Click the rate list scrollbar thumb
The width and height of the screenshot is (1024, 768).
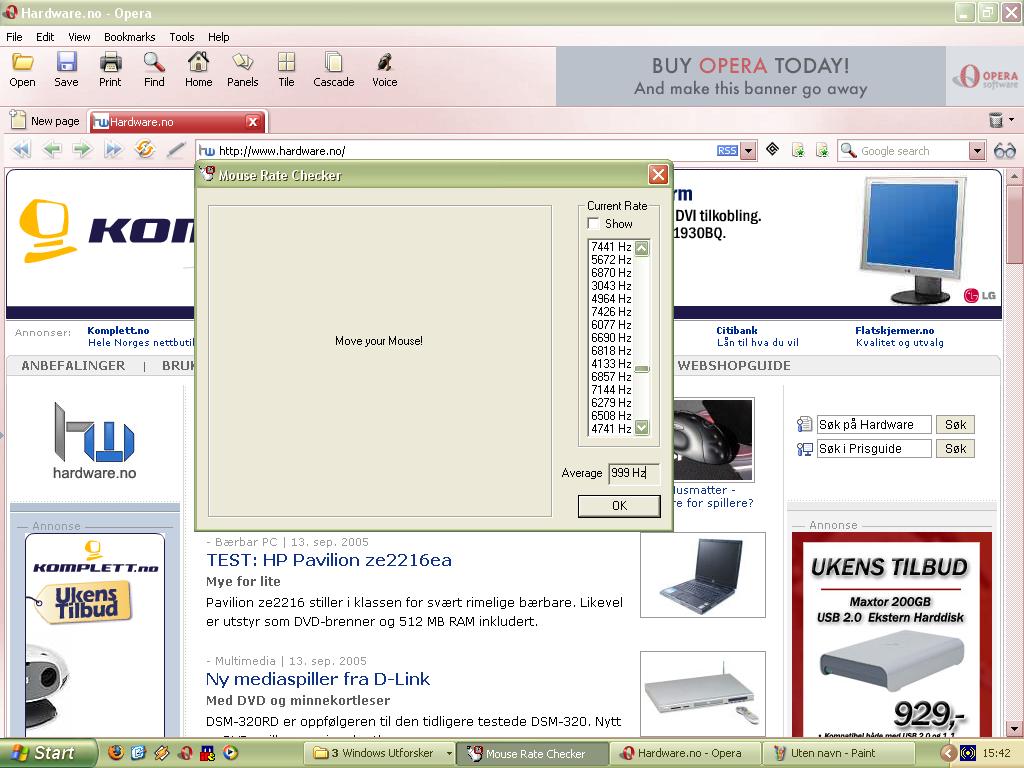click(642, 369)
